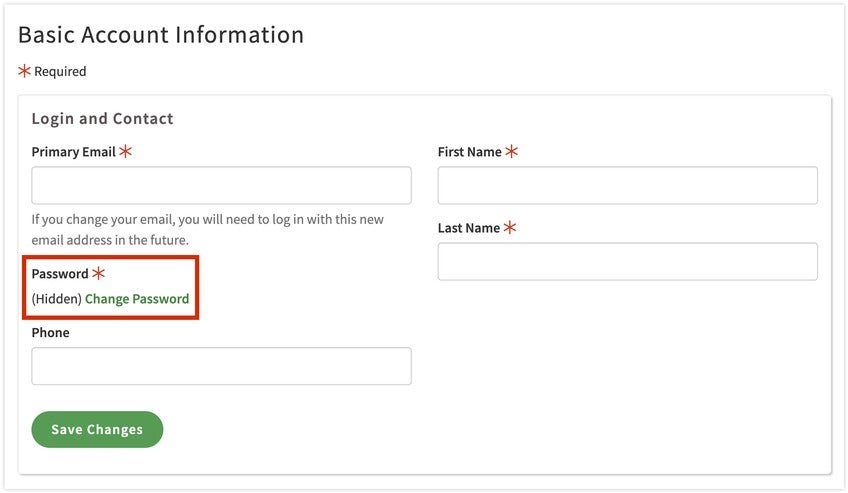Screen dimensions: 848x493
Task: Click the required asterisk next to First Name
Action: tap(511, 152)
